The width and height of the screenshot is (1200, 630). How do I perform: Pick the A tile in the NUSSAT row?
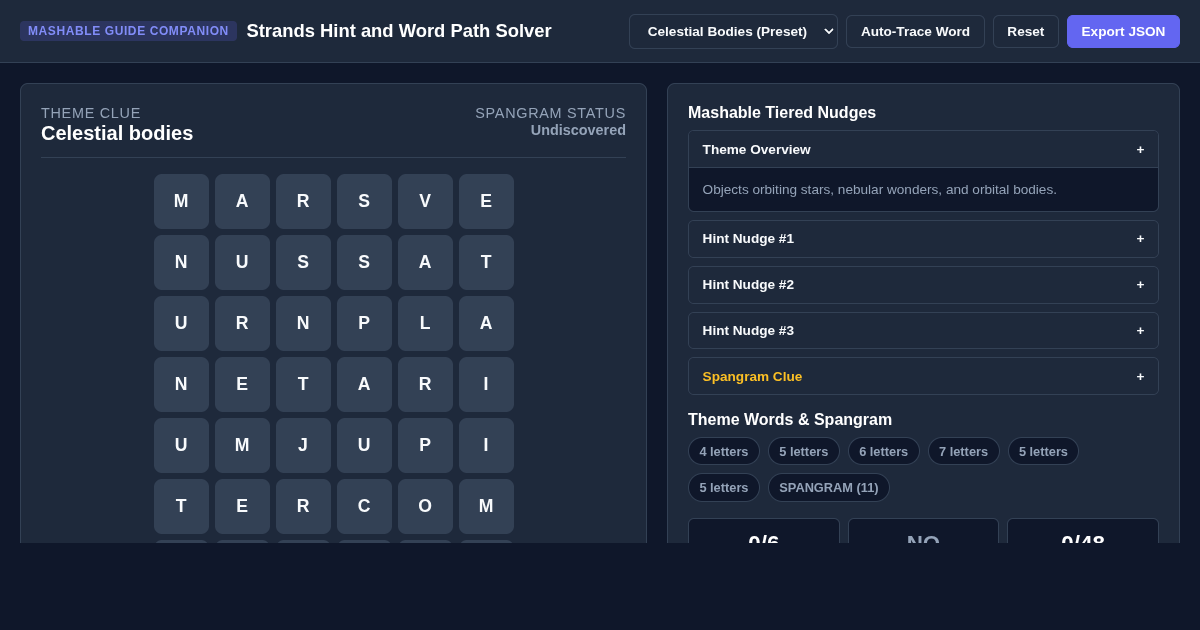click(x=425, y=262)
